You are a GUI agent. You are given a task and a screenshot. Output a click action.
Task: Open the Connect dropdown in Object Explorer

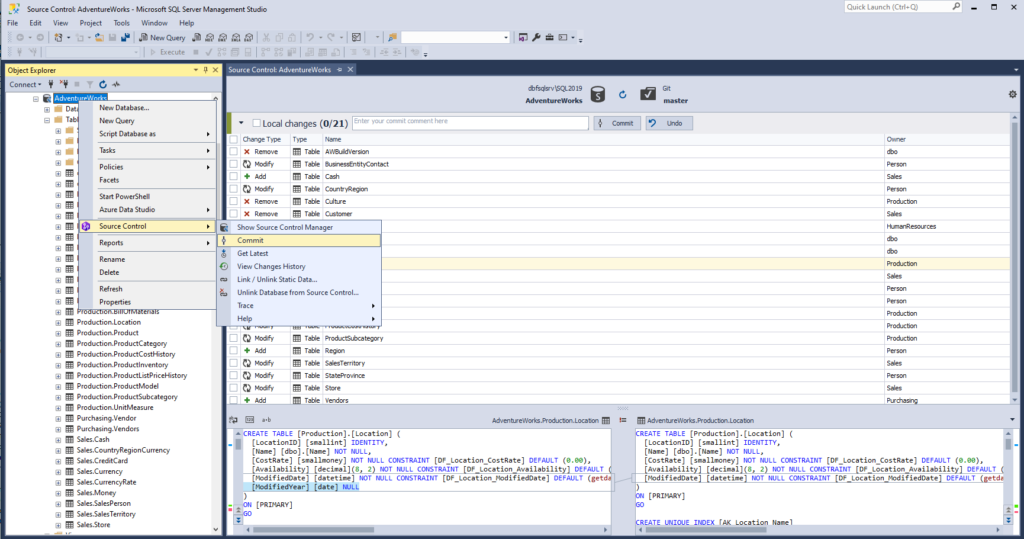(25, 84)
